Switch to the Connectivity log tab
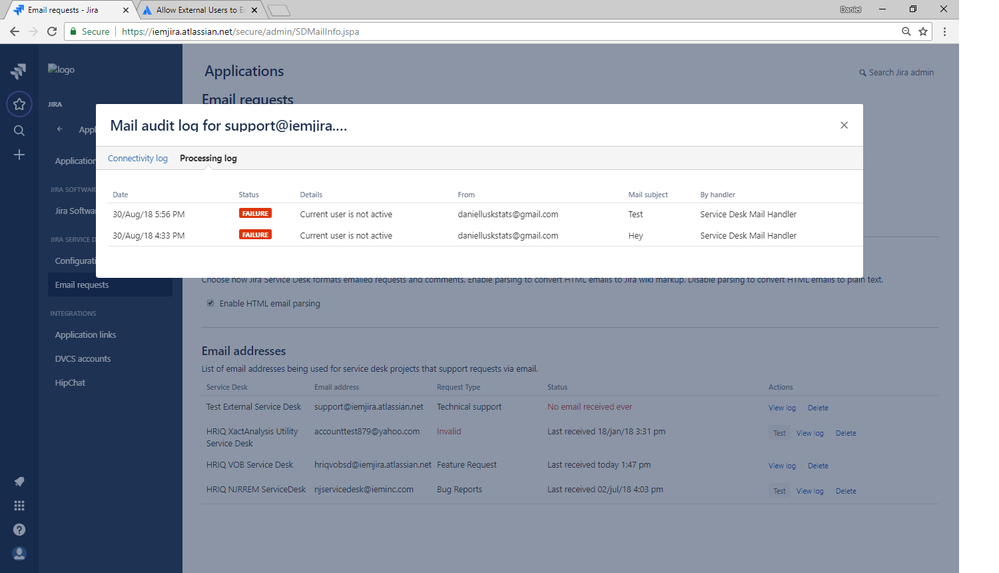 coord(138,158)
